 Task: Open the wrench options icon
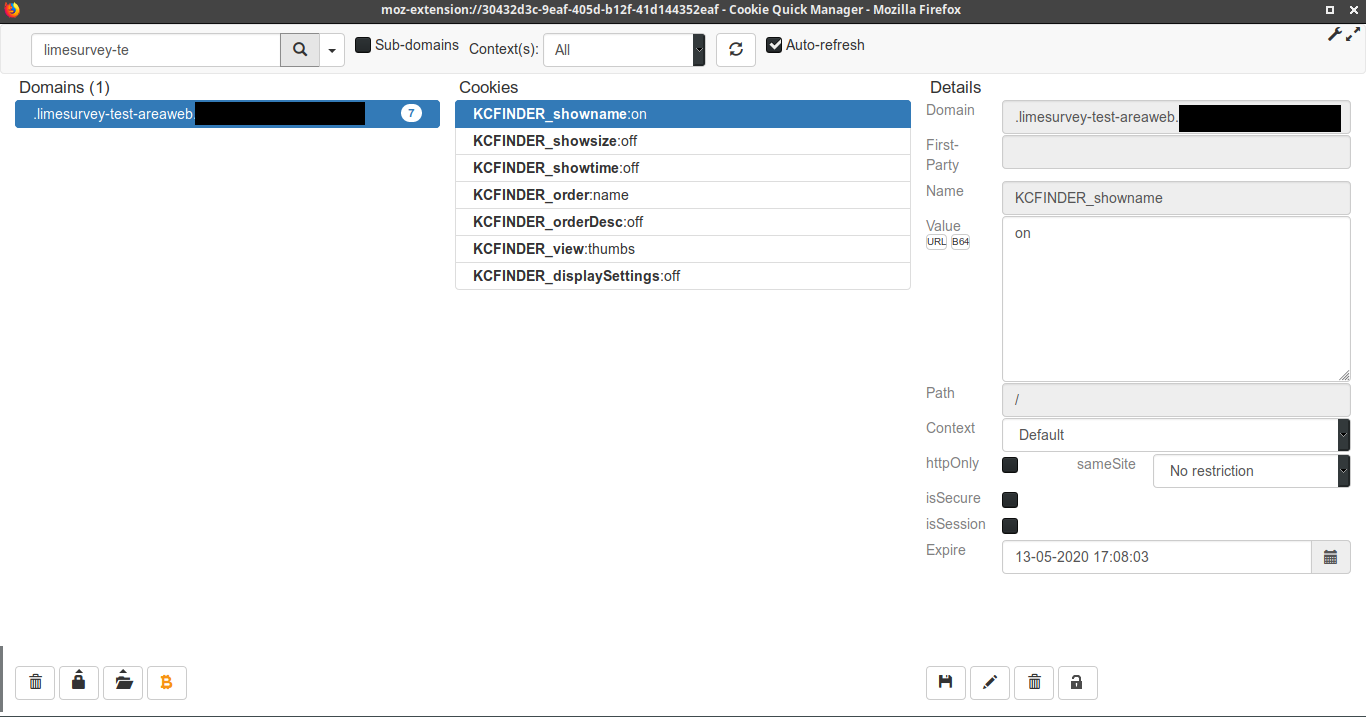point(1335,34)
